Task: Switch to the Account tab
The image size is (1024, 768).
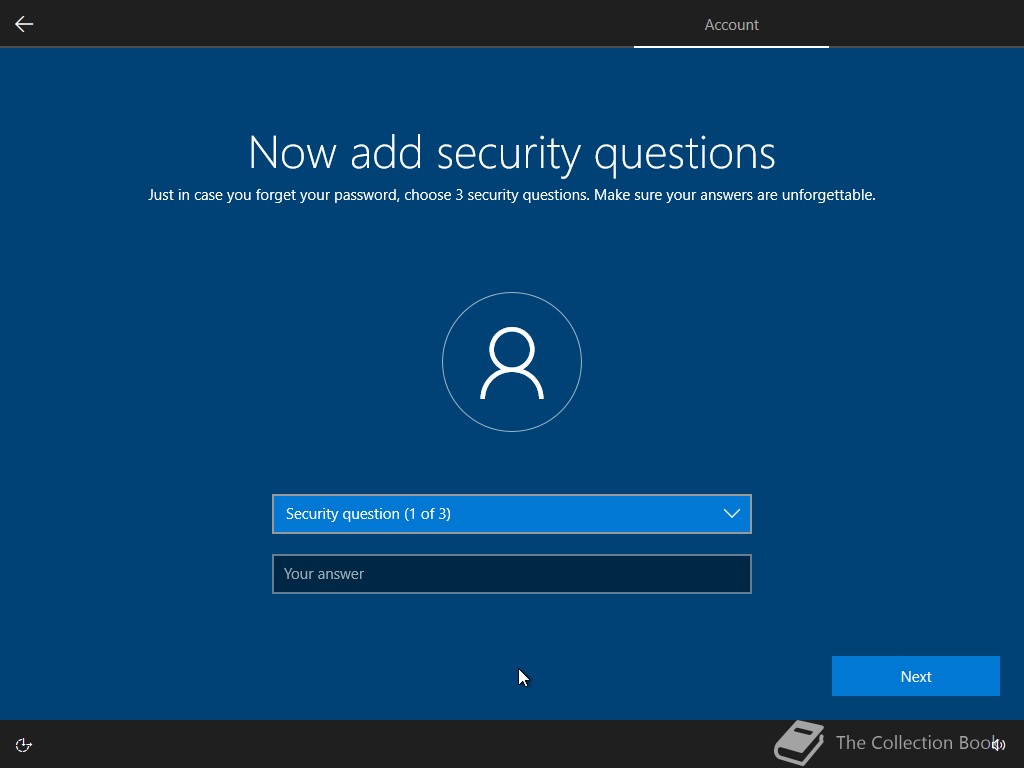Action: [x=731, y=25]
